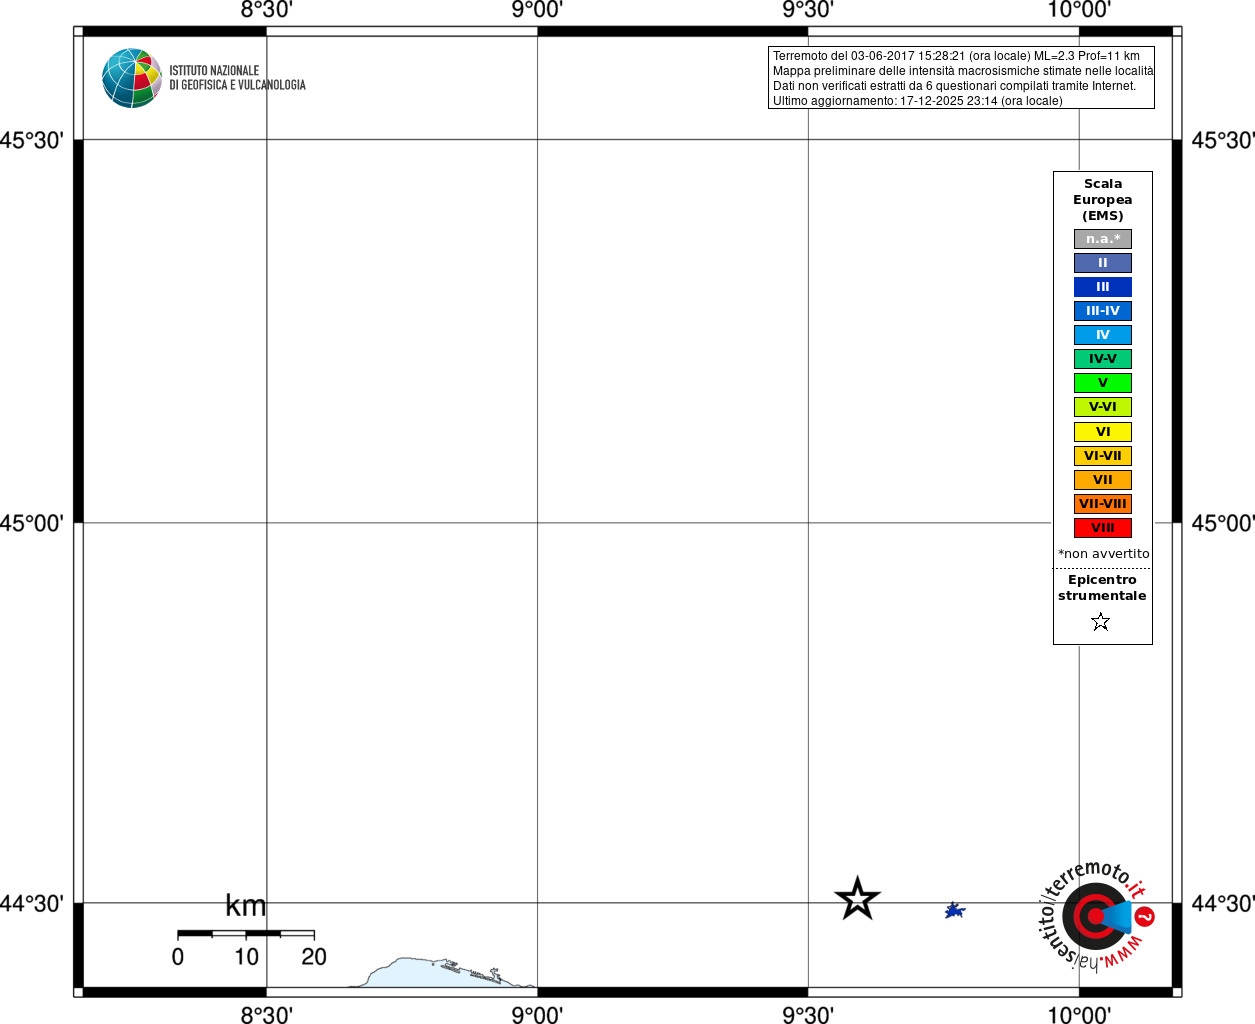Screen dimensions: 1255x1024
Task: Select the intensity IV legend swatch
Action: click(x=1103, y=335)
